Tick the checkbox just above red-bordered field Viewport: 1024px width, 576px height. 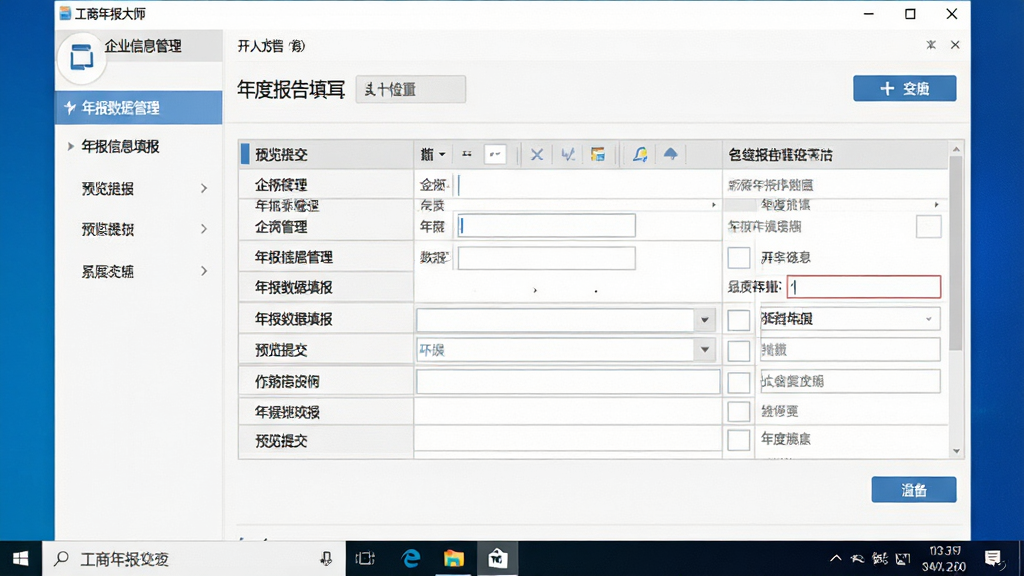(739, 257)
